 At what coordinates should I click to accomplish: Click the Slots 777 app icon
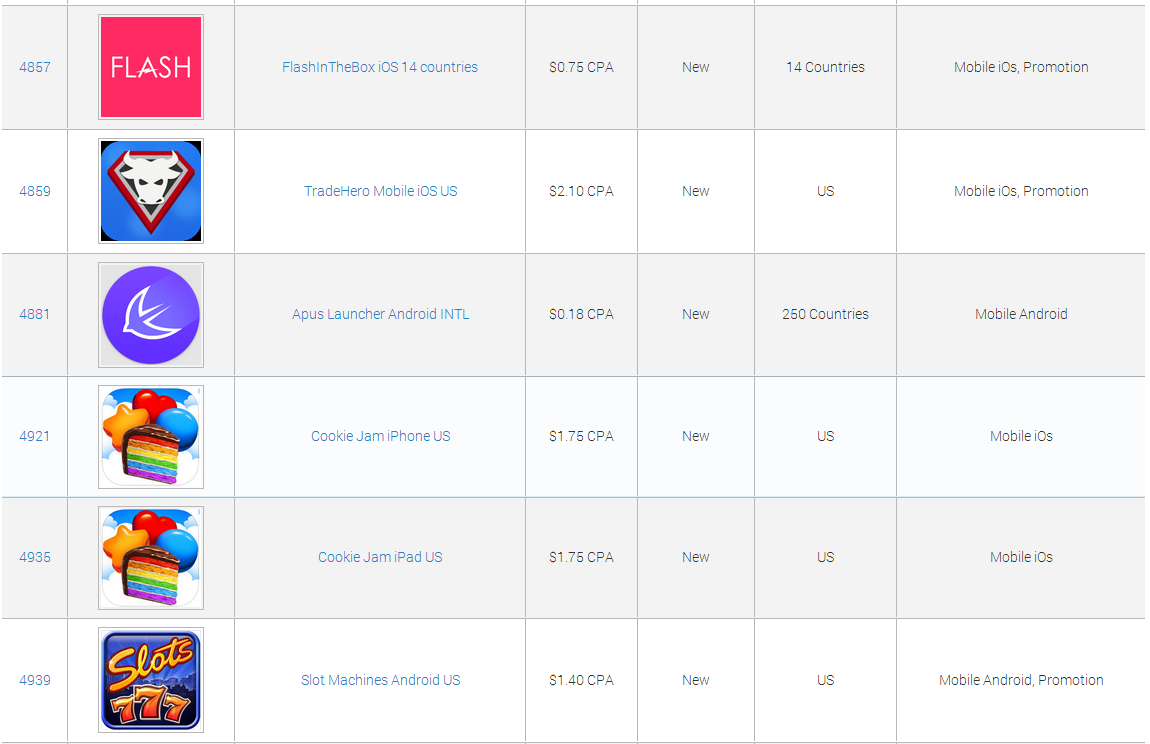tap(151, 680)
